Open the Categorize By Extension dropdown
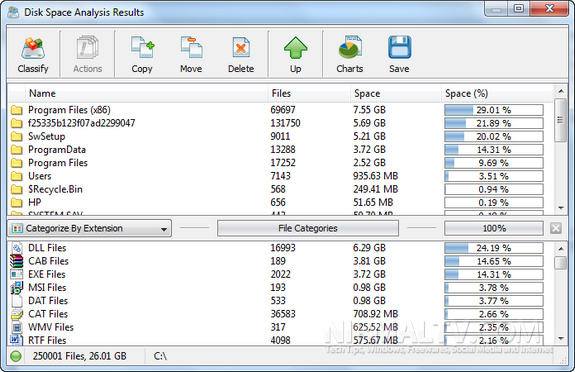 point(89,228)
